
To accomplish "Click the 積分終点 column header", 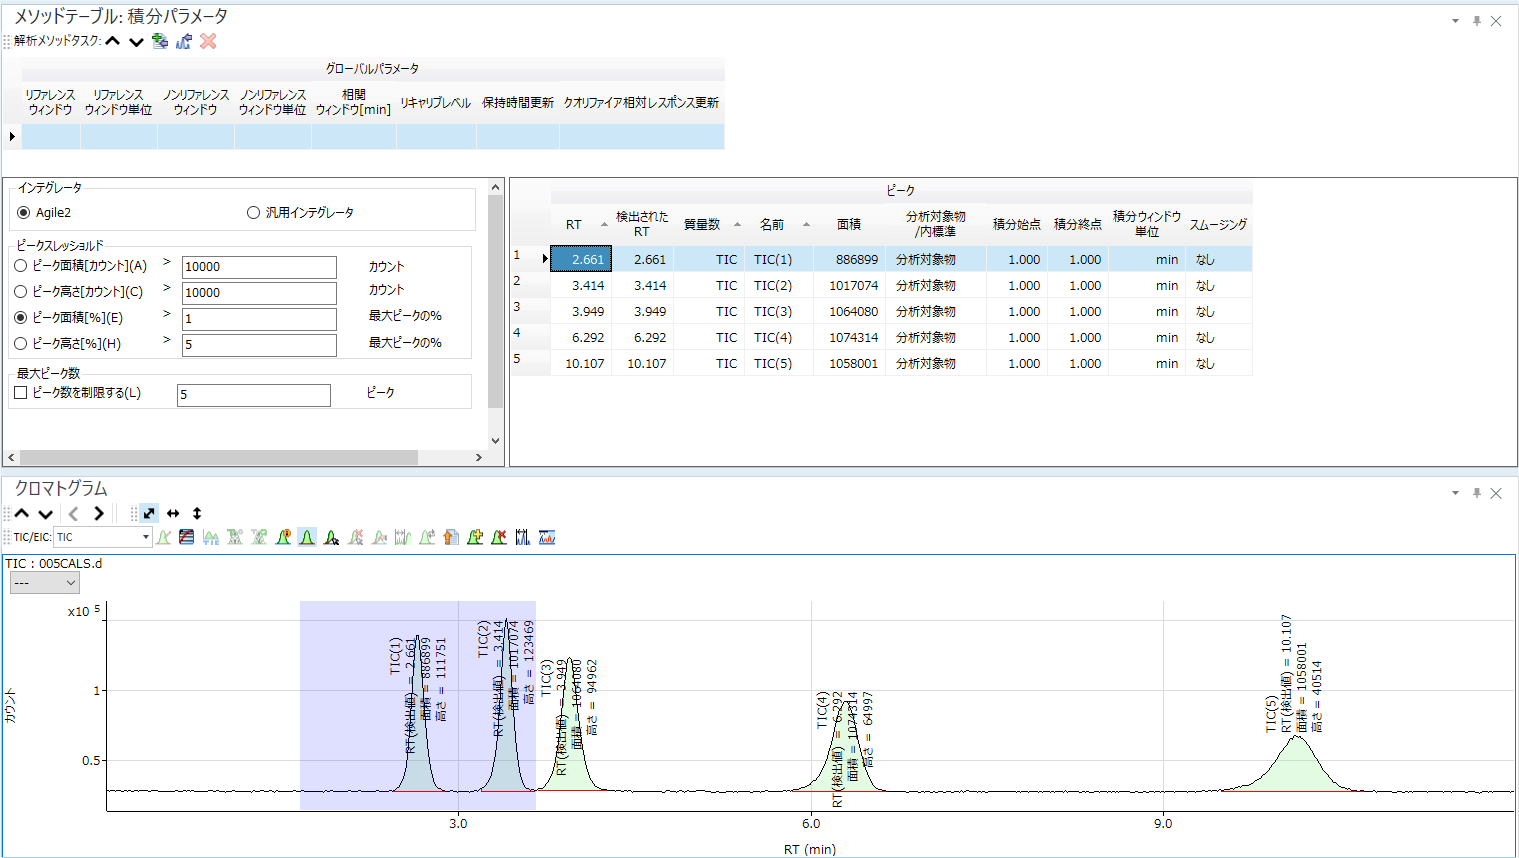I will coord(1078,224).
